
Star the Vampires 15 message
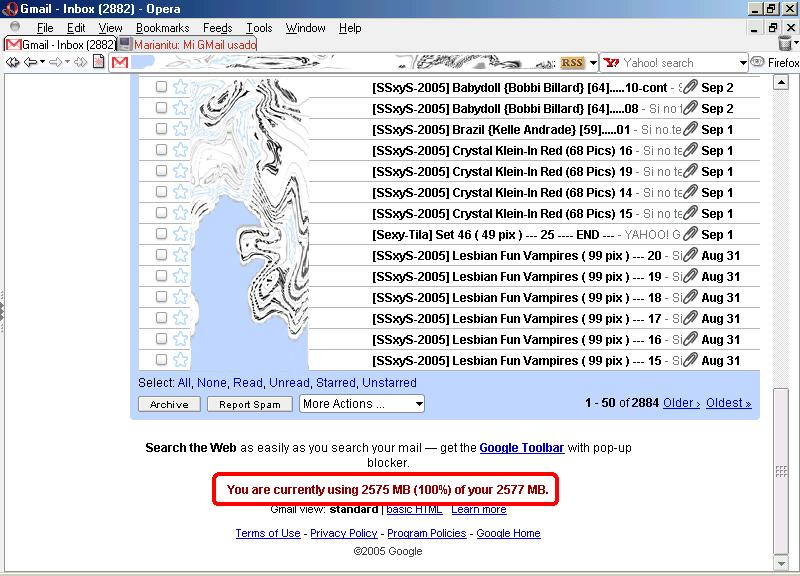point(181,360)
